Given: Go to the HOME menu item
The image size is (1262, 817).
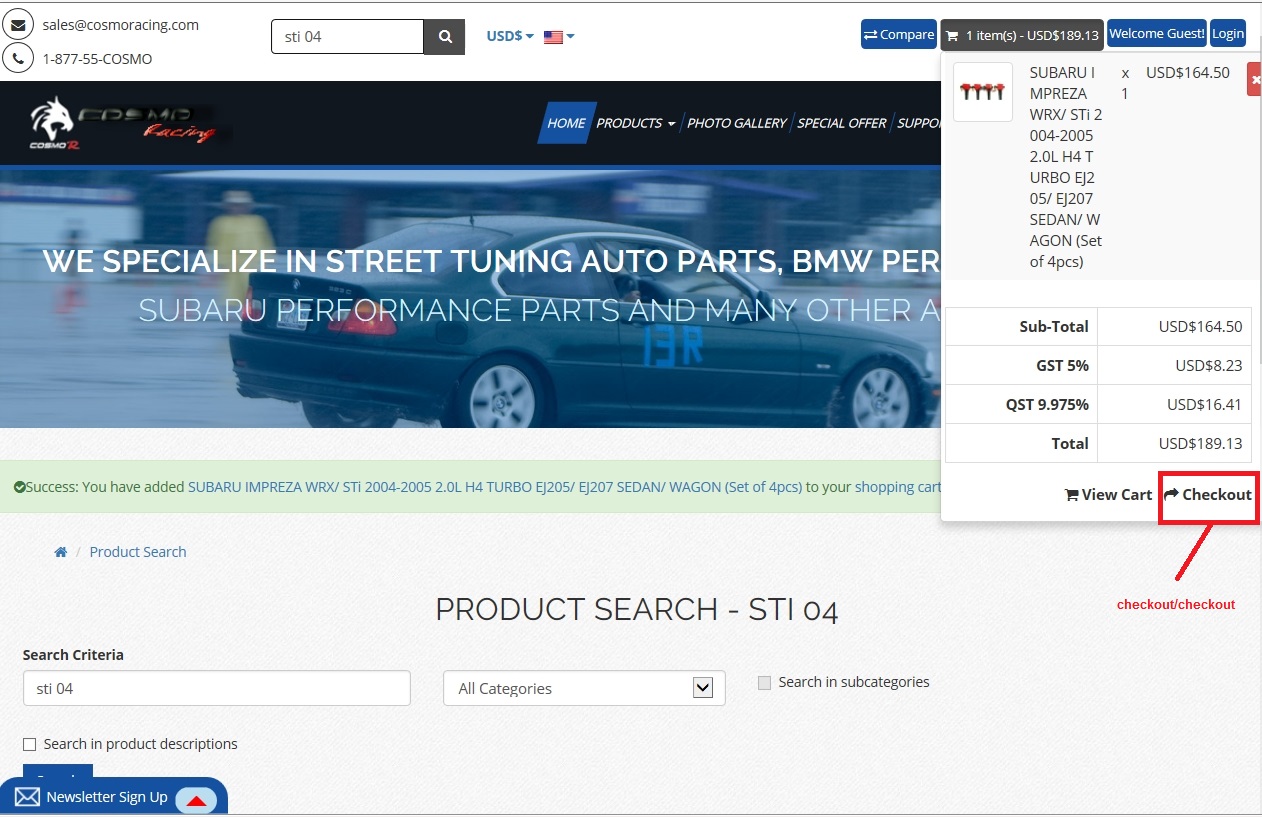Looking at the screenshot, I should [x=566, y=123].
